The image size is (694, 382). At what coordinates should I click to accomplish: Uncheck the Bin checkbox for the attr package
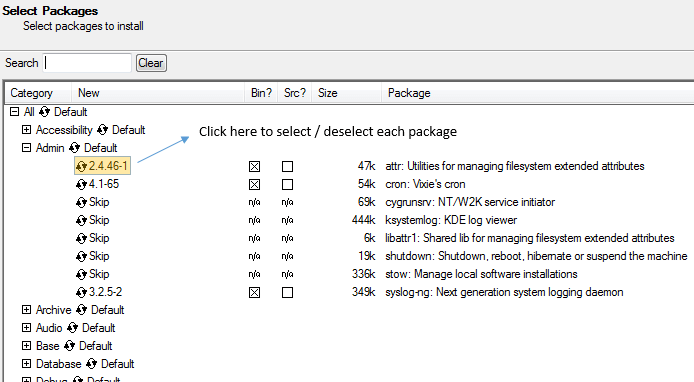click(254, 166)
